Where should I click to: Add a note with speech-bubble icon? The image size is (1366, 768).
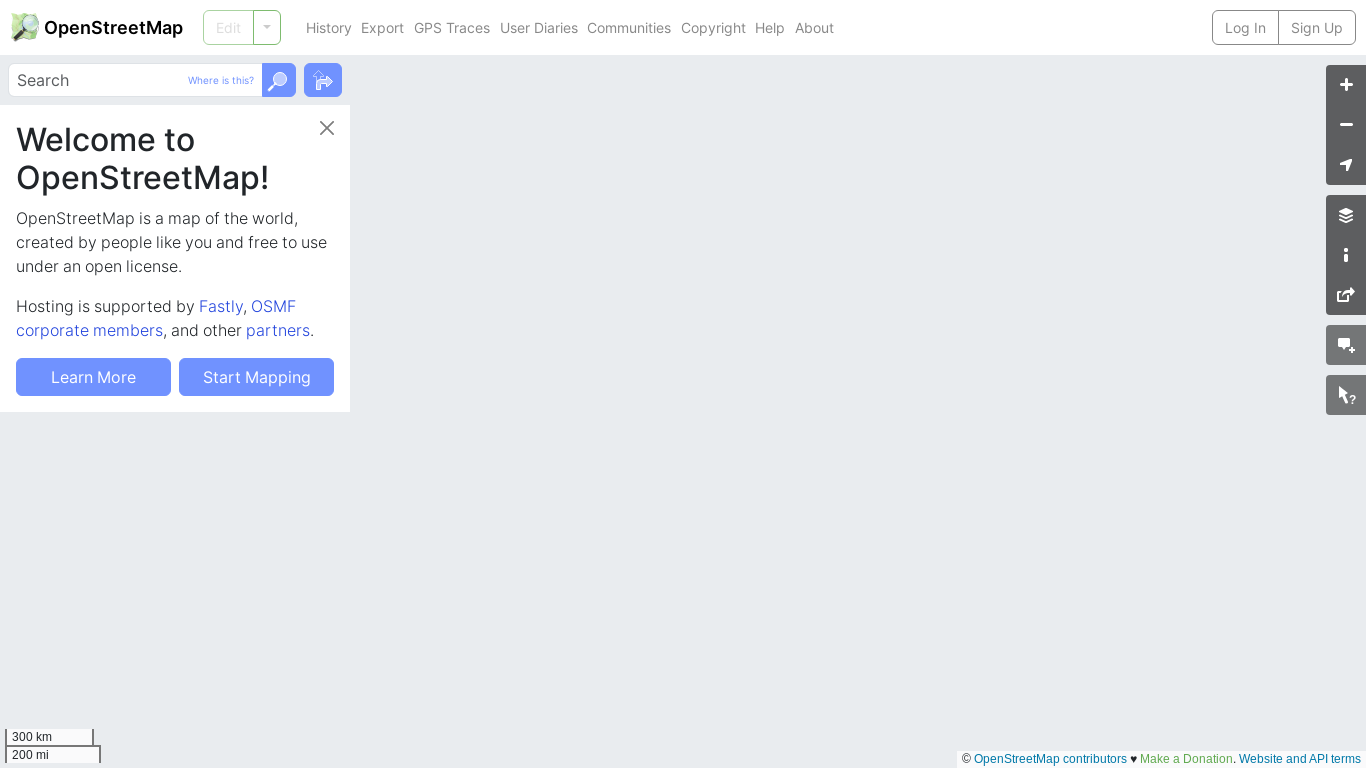(x=1346, y=345)
